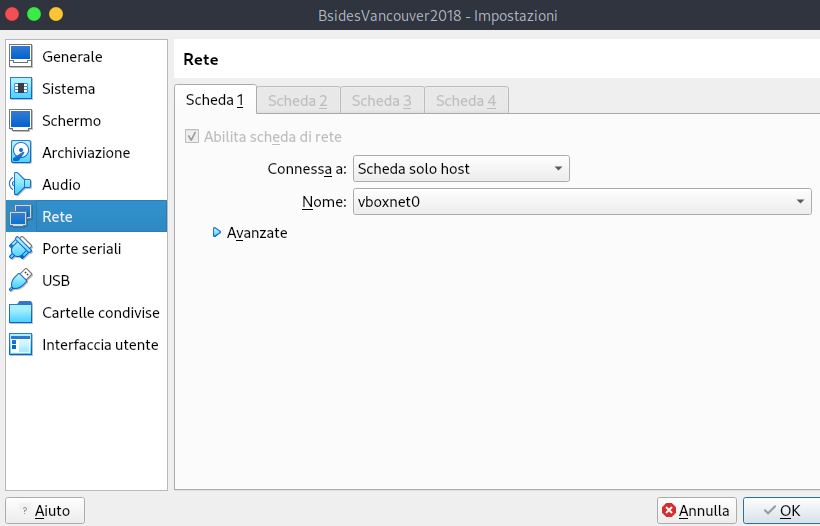The image size is (820, 526).
Task: Select Interfaccia utente in the sidebar
Action: (x=86, y=344)
